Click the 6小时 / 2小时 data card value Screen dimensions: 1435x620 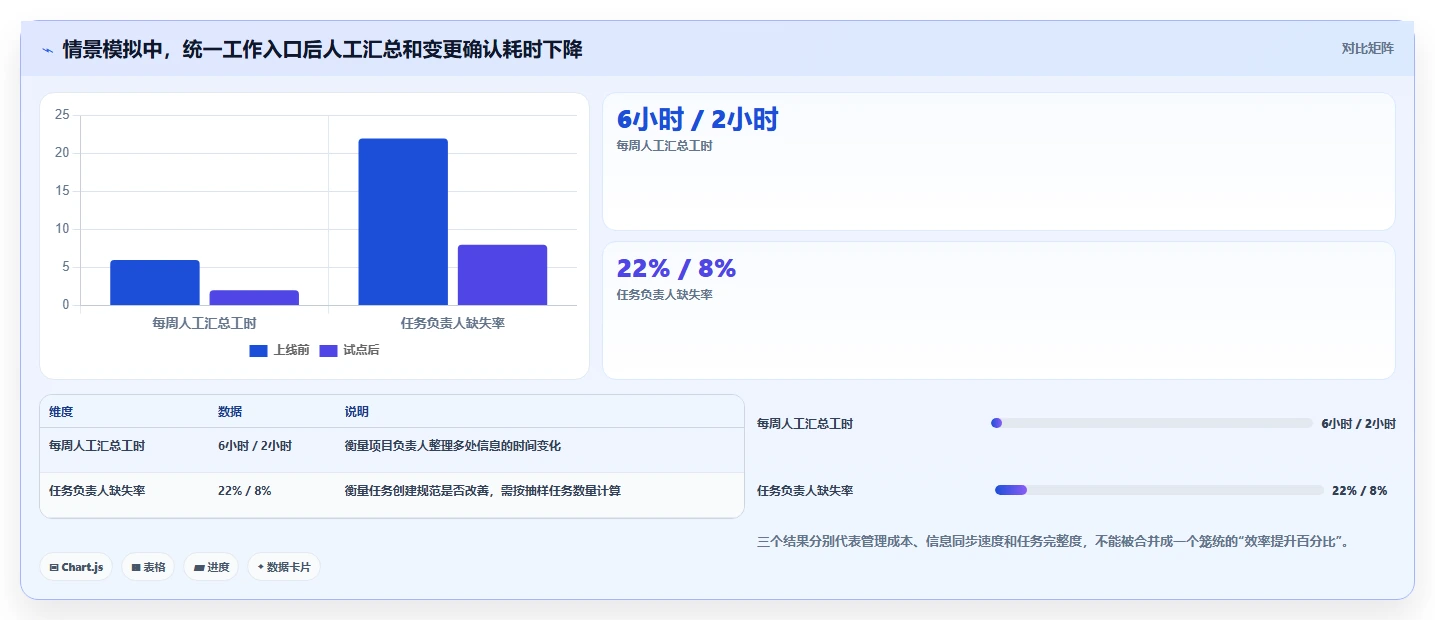697,120
